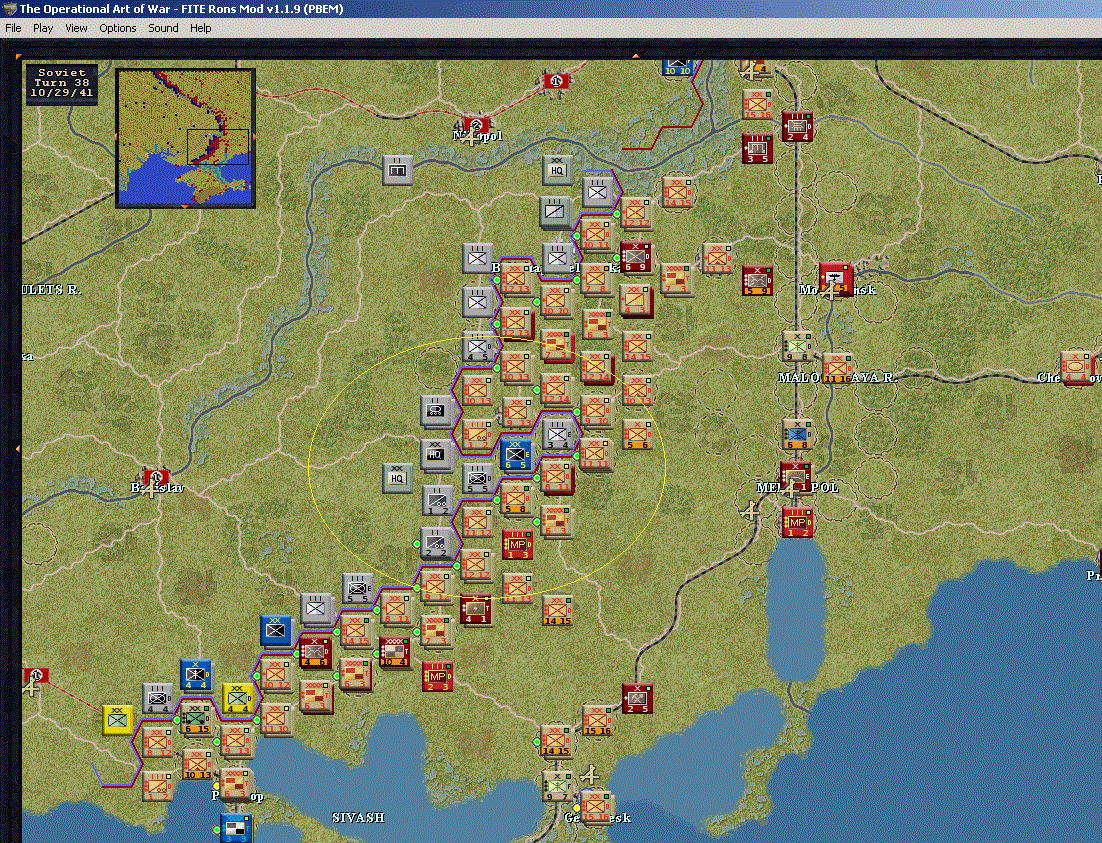Open the View menu
1102x843 pixels.
click(76, 28)
